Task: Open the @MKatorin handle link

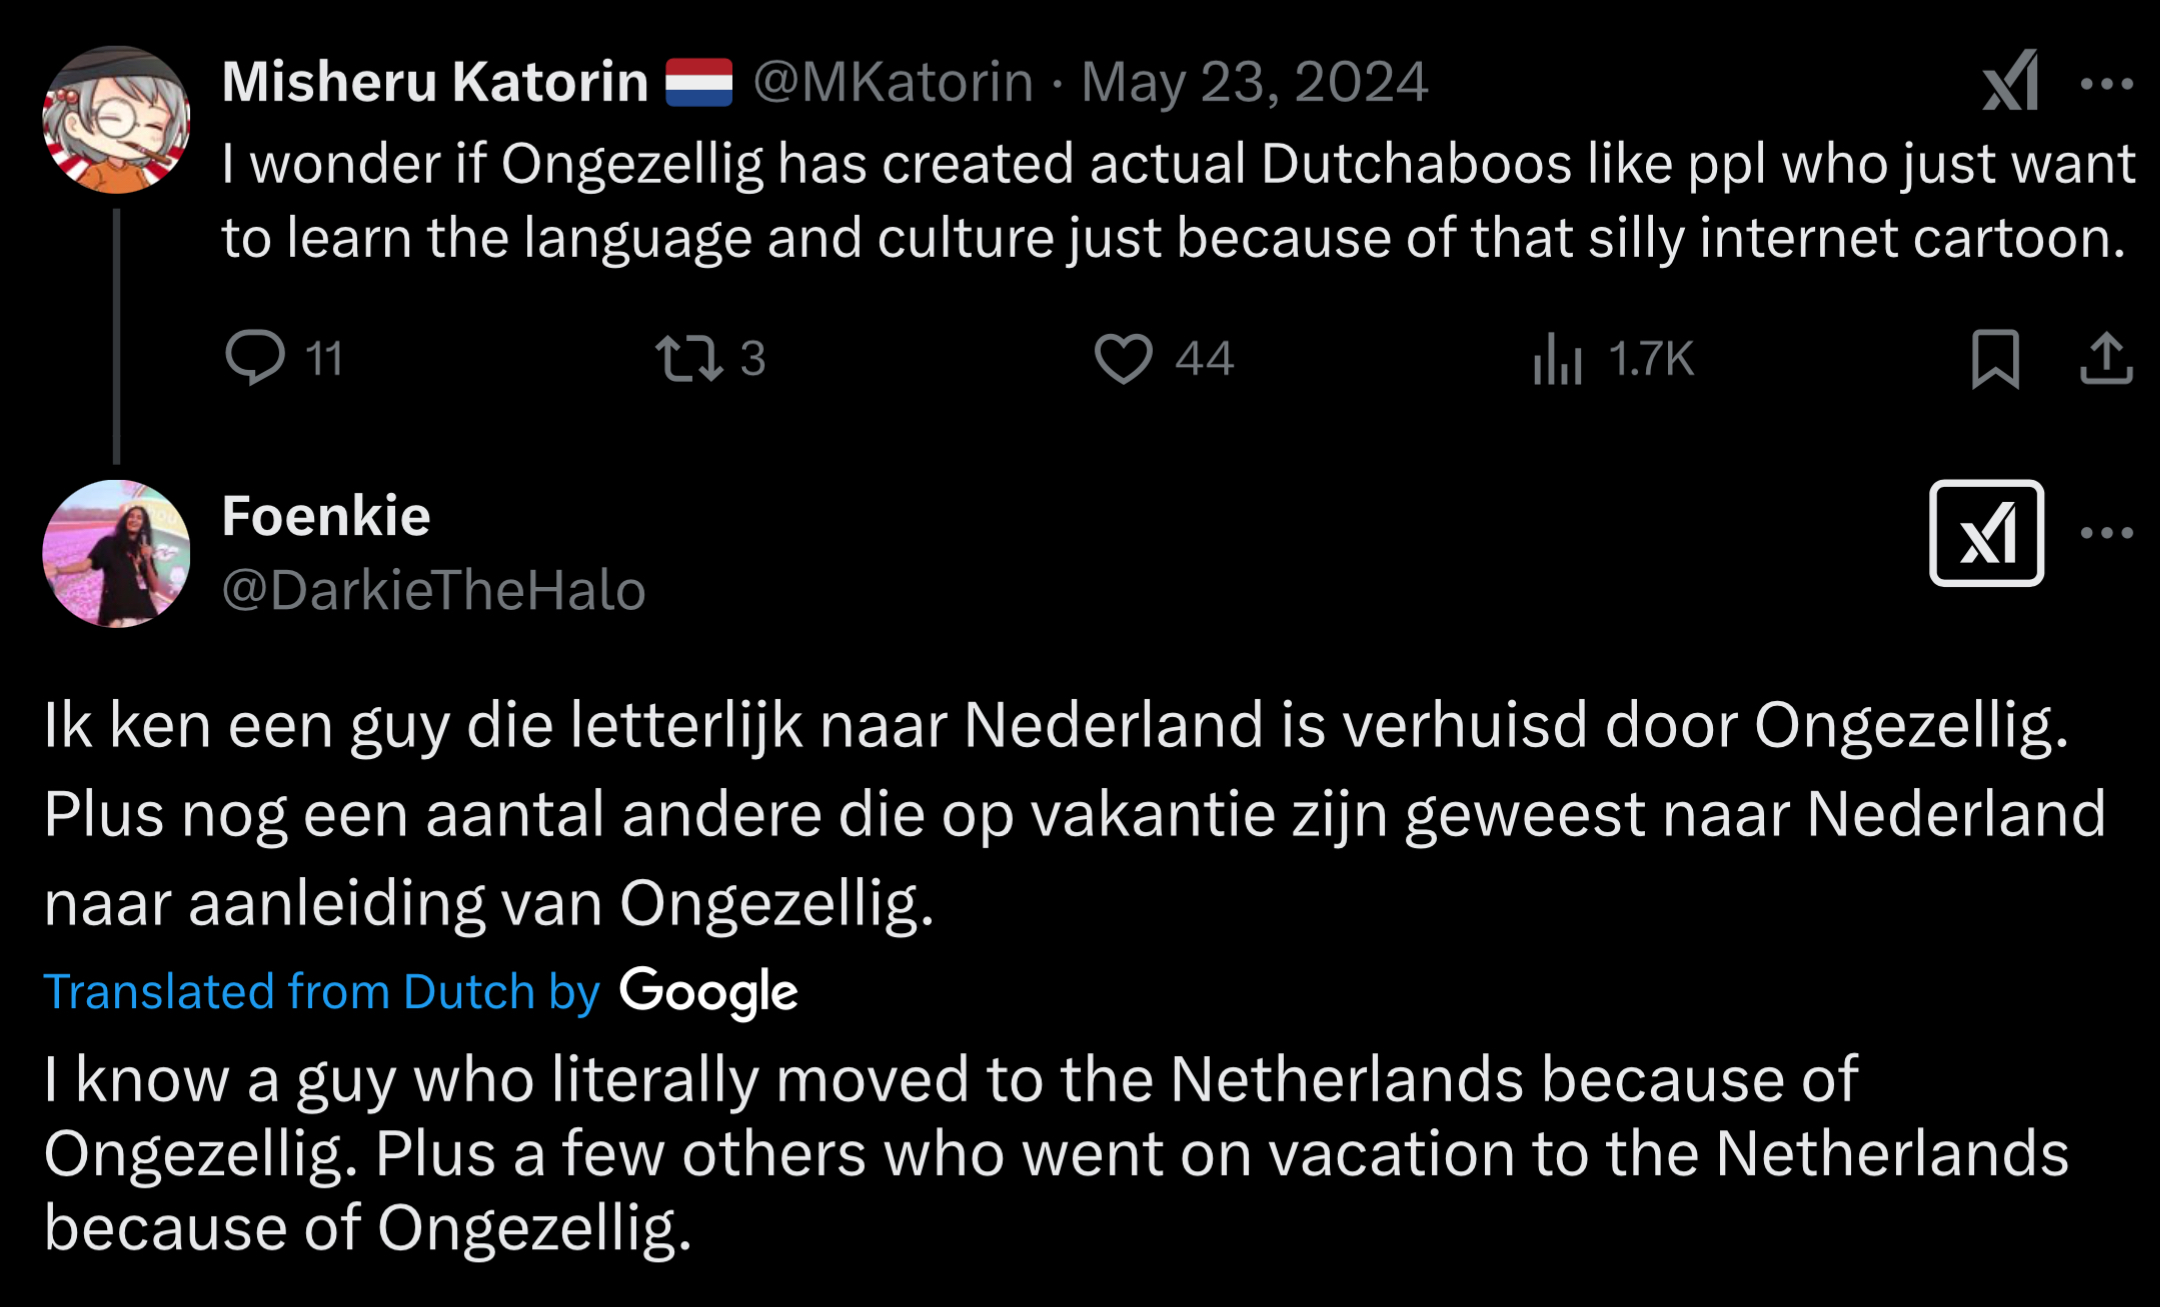Action: 893,82
